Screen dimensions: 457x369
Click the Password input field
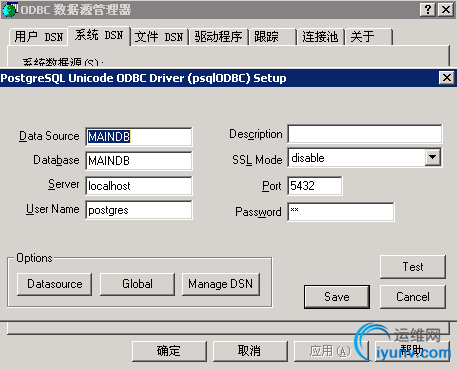point(341,211)
